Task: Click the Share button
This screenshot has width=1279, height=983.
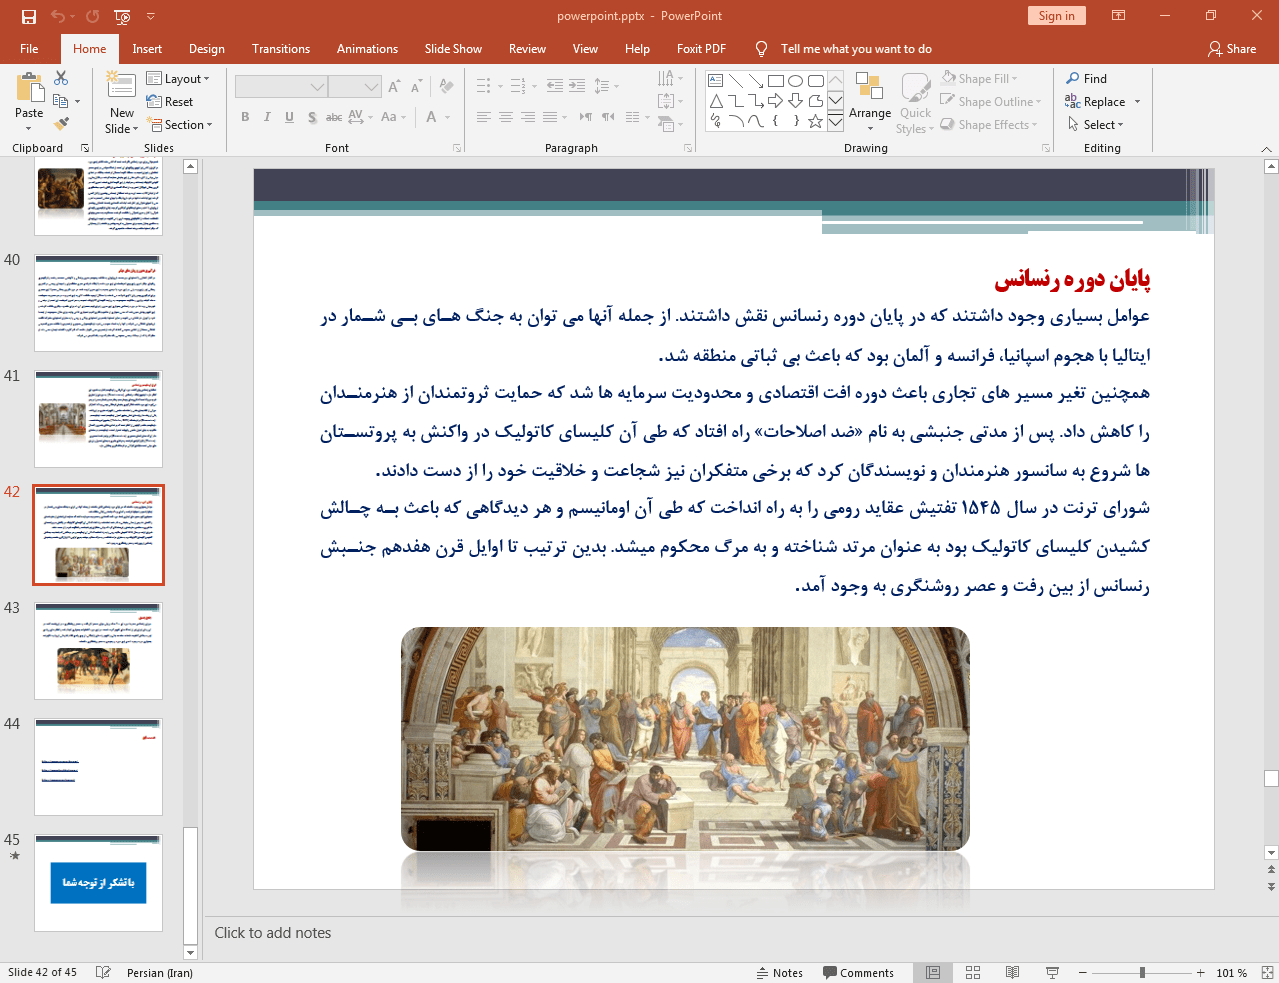Action: [x=1232, y=48]
